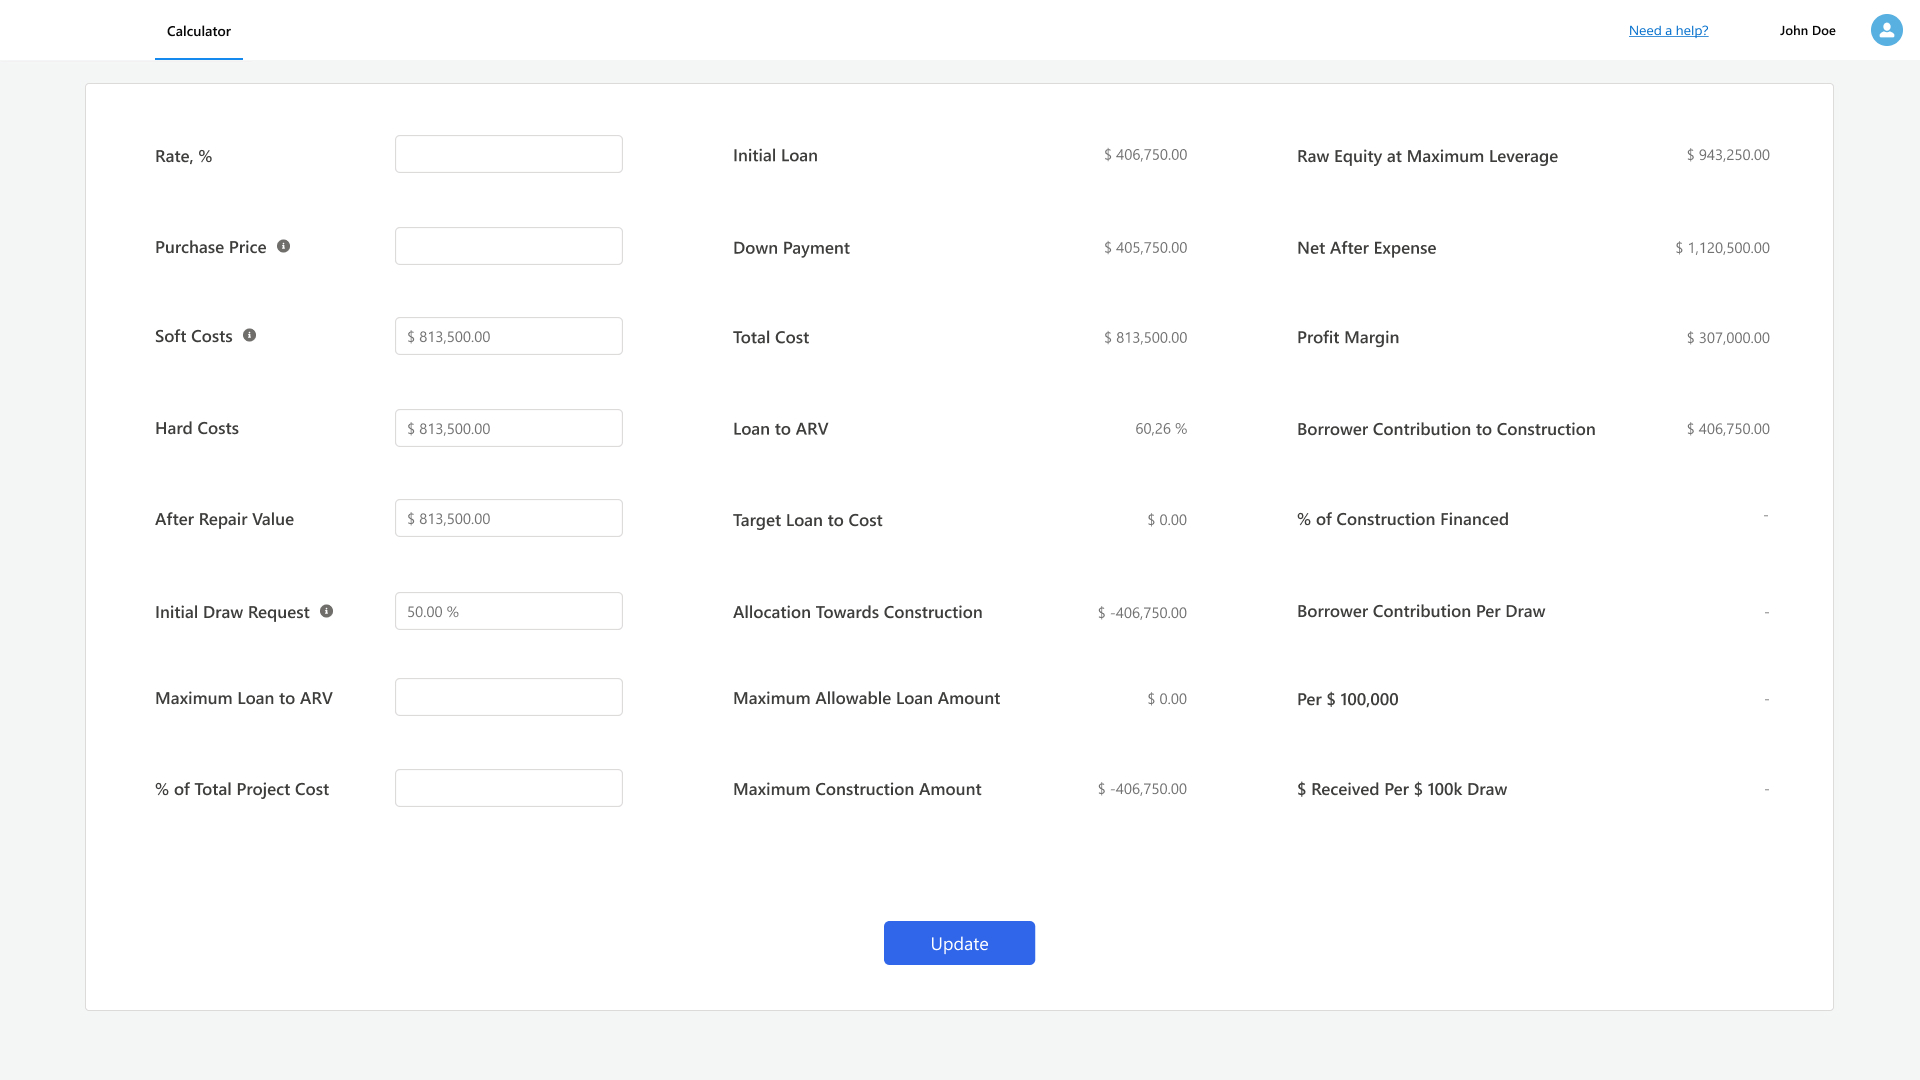Click the Borrower Contribution Per Draw label
Viewport: 1920px width, 1080px height.
pos(1421,611)
